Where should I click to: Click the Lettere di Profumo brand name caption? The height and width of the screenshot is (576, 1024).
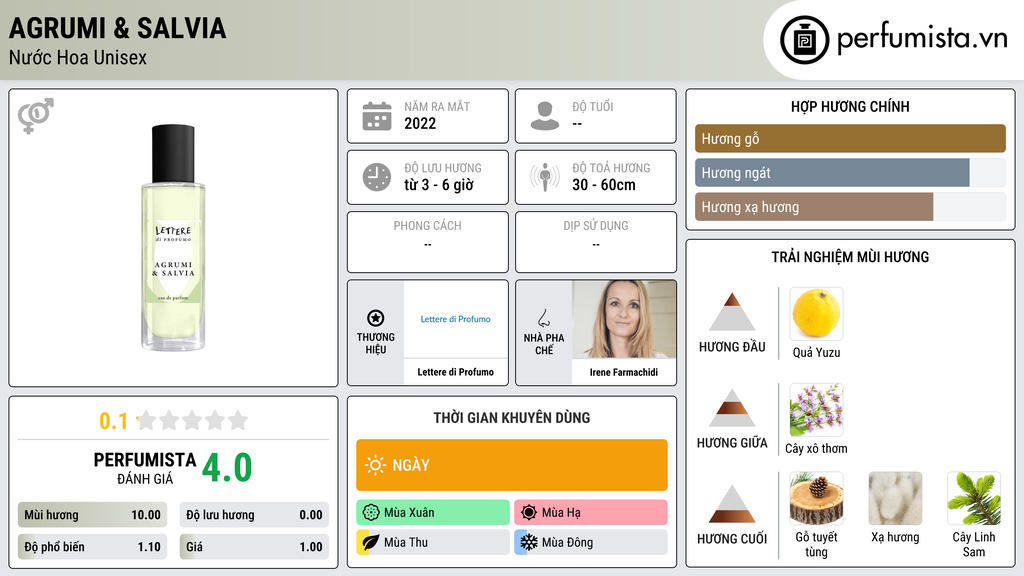click(455, 372)
